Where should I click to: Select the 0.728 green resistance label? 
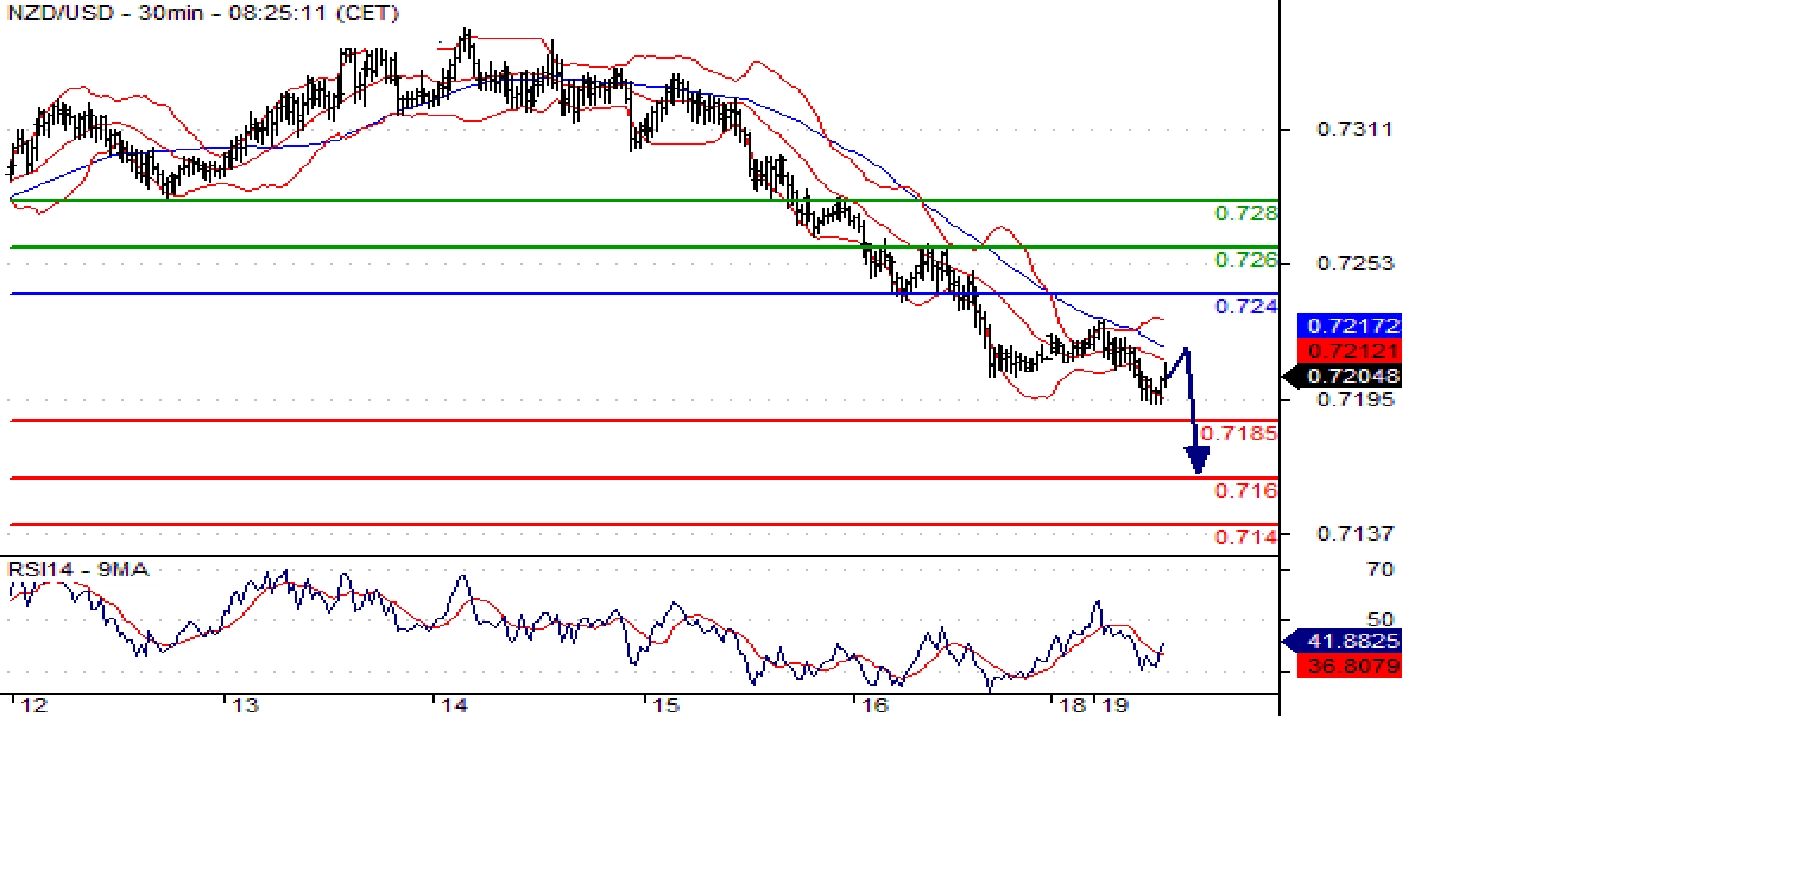tap(1245, 213)
